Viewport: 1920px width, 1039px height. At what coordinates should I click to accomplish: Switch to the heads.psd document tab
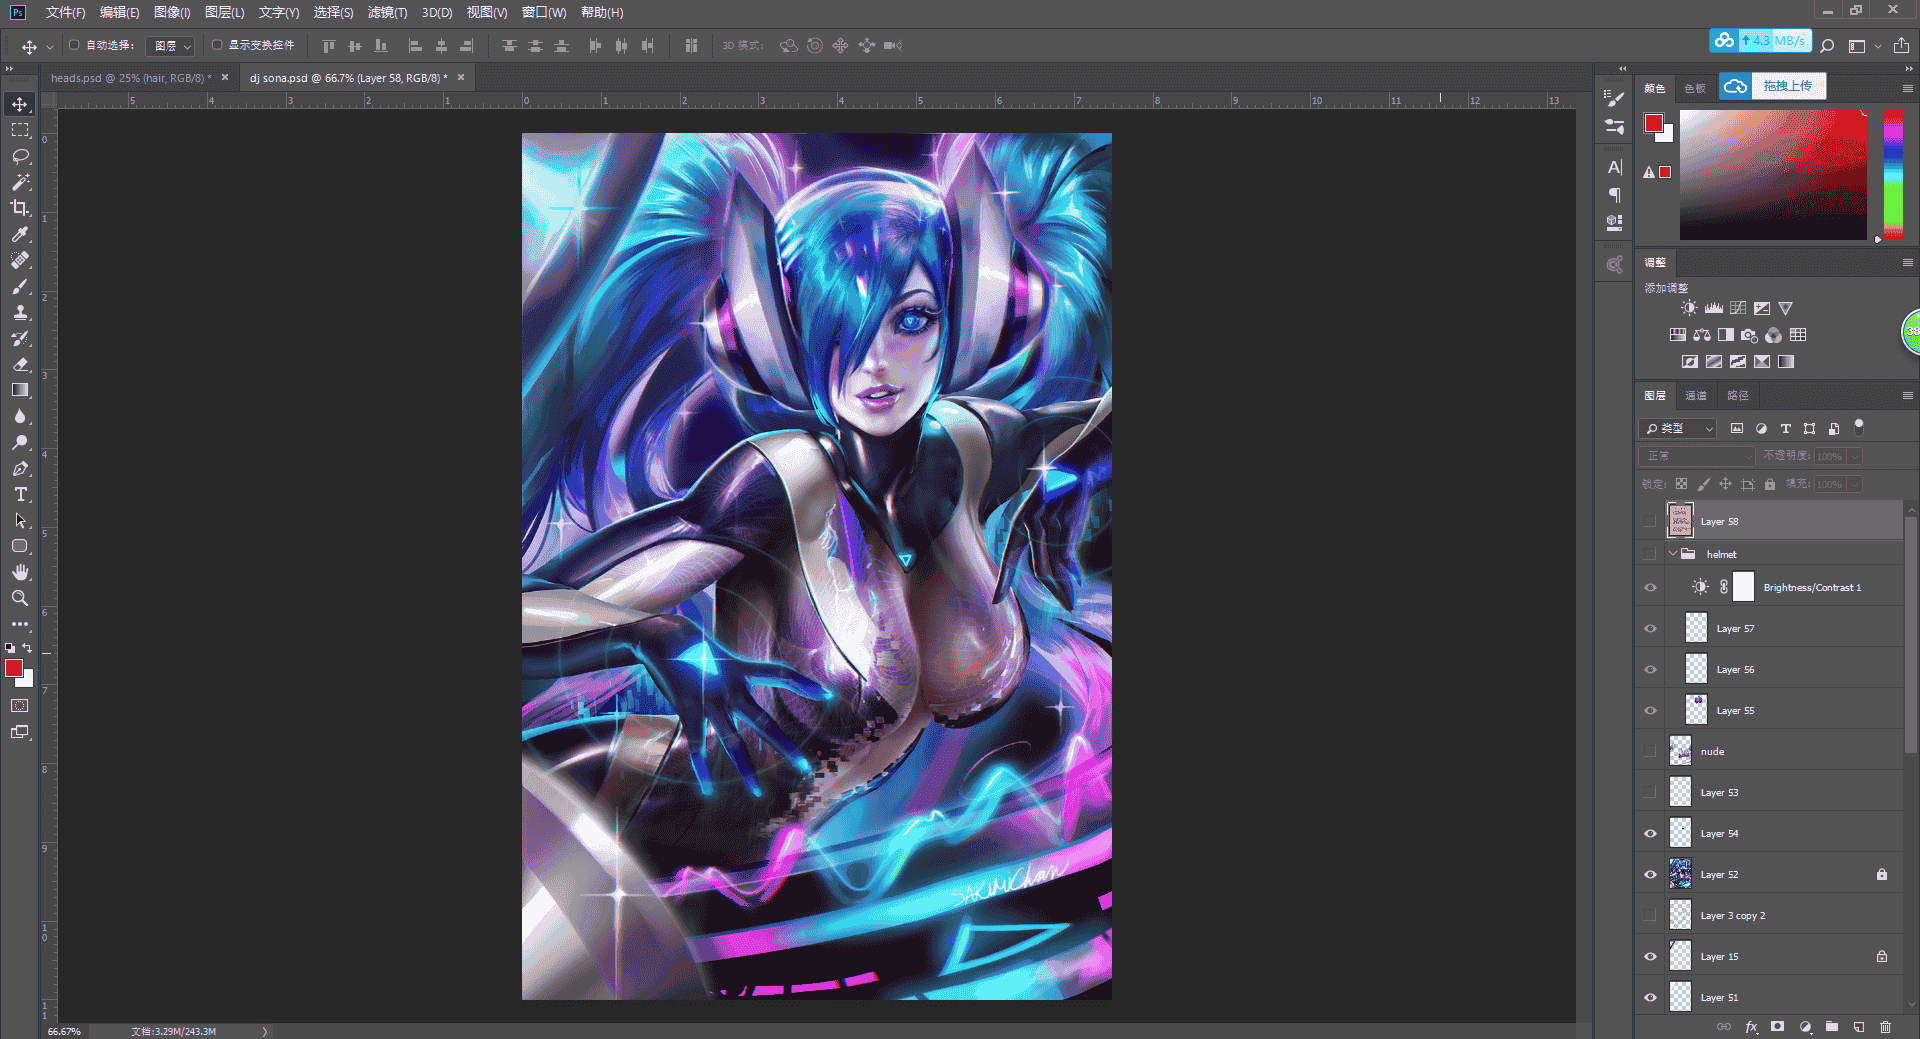130,78
